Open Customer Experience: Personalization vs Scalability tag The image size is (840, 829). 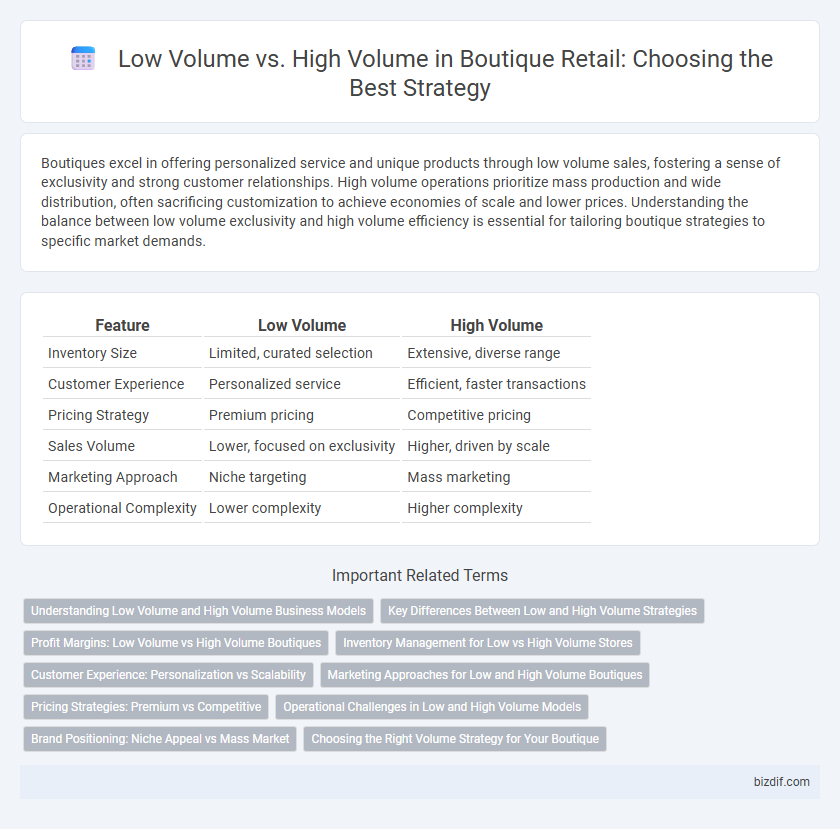click(168, 675)
